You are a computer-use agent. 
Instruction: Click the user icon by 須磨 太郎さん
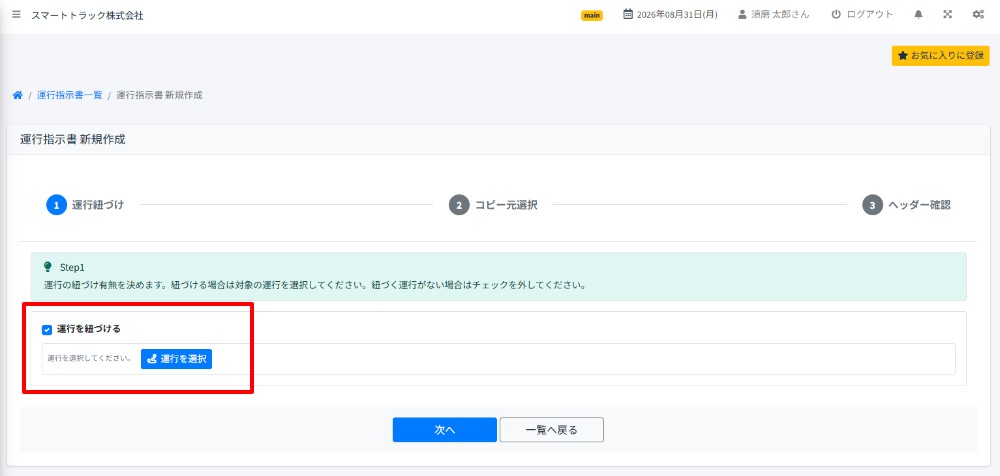tap(742, 15)
